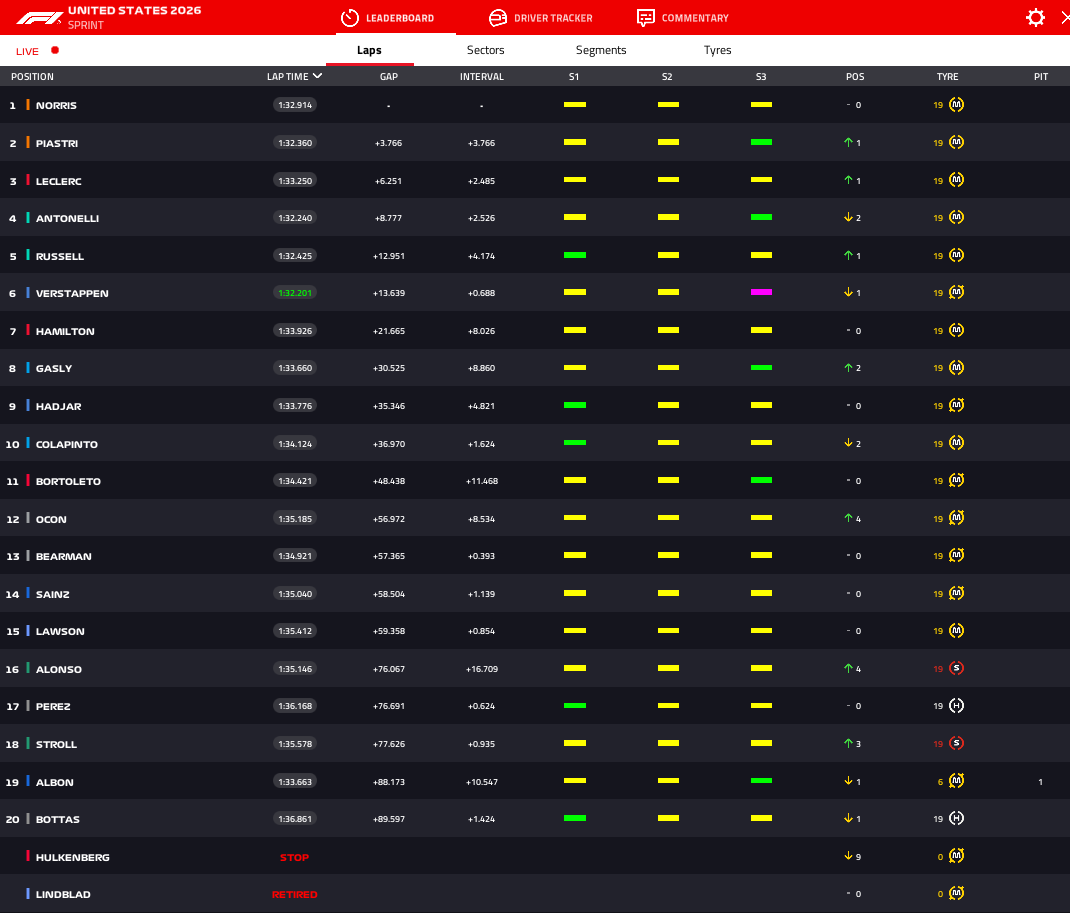Click Lindblad's RETIRED status

click(294, 895)
